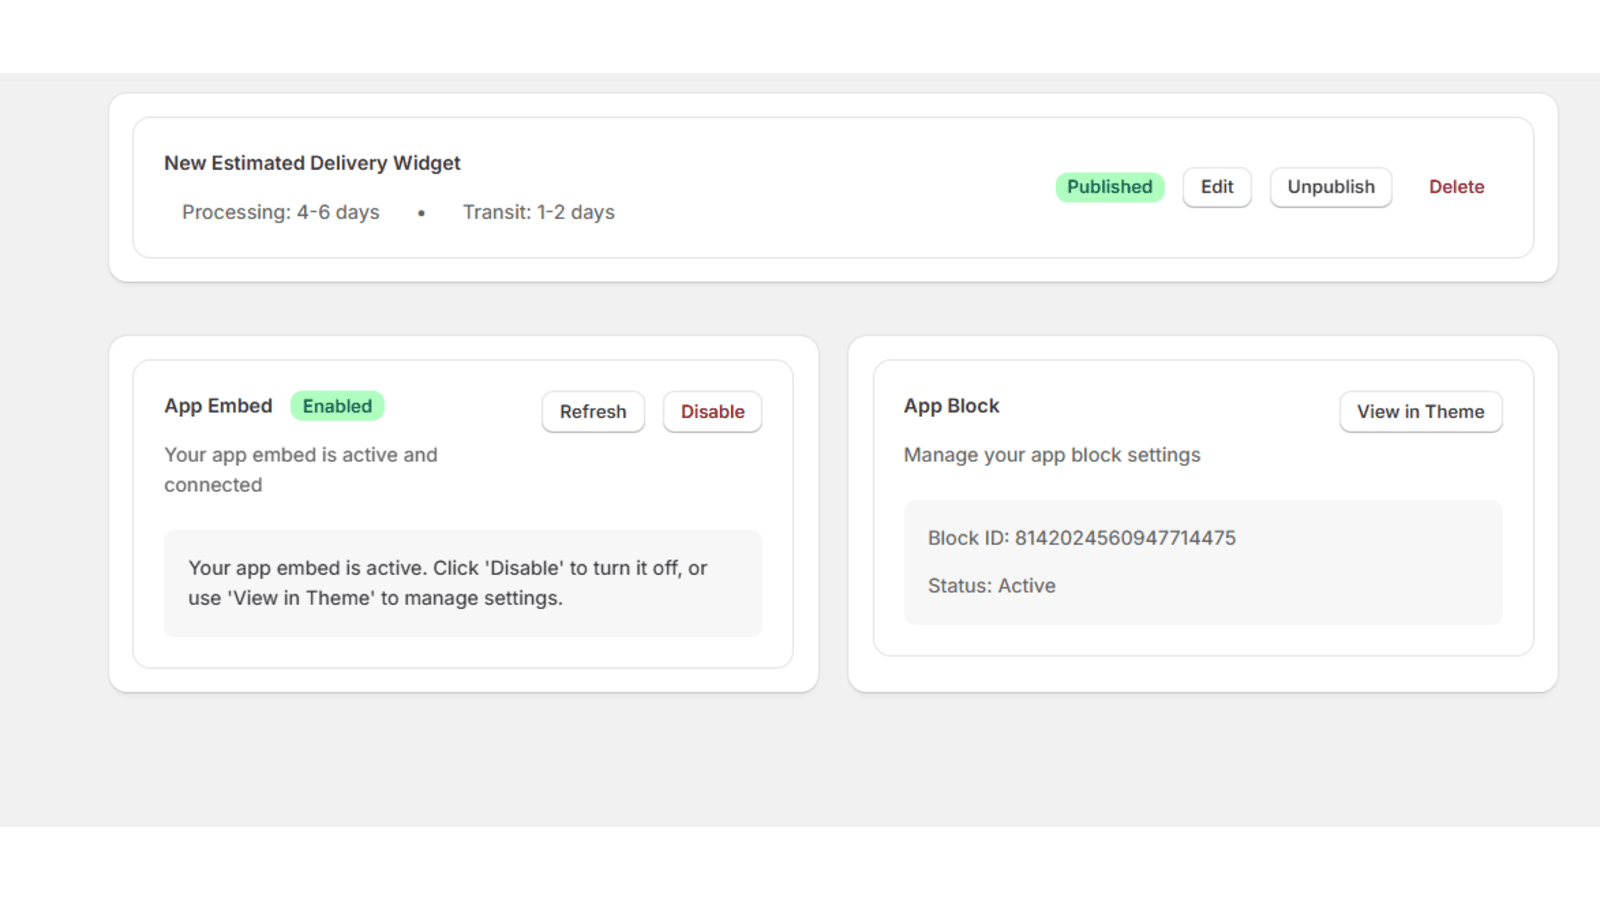
Task: Click 'Manage your app block settings' text
Action: point(1051,455)
